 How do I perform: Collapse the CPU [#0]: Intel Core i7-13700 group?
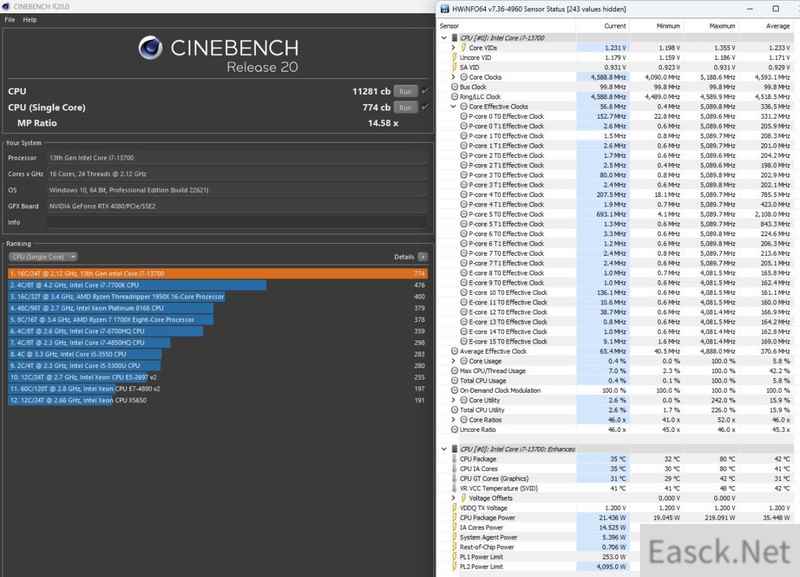pos(444,38)
